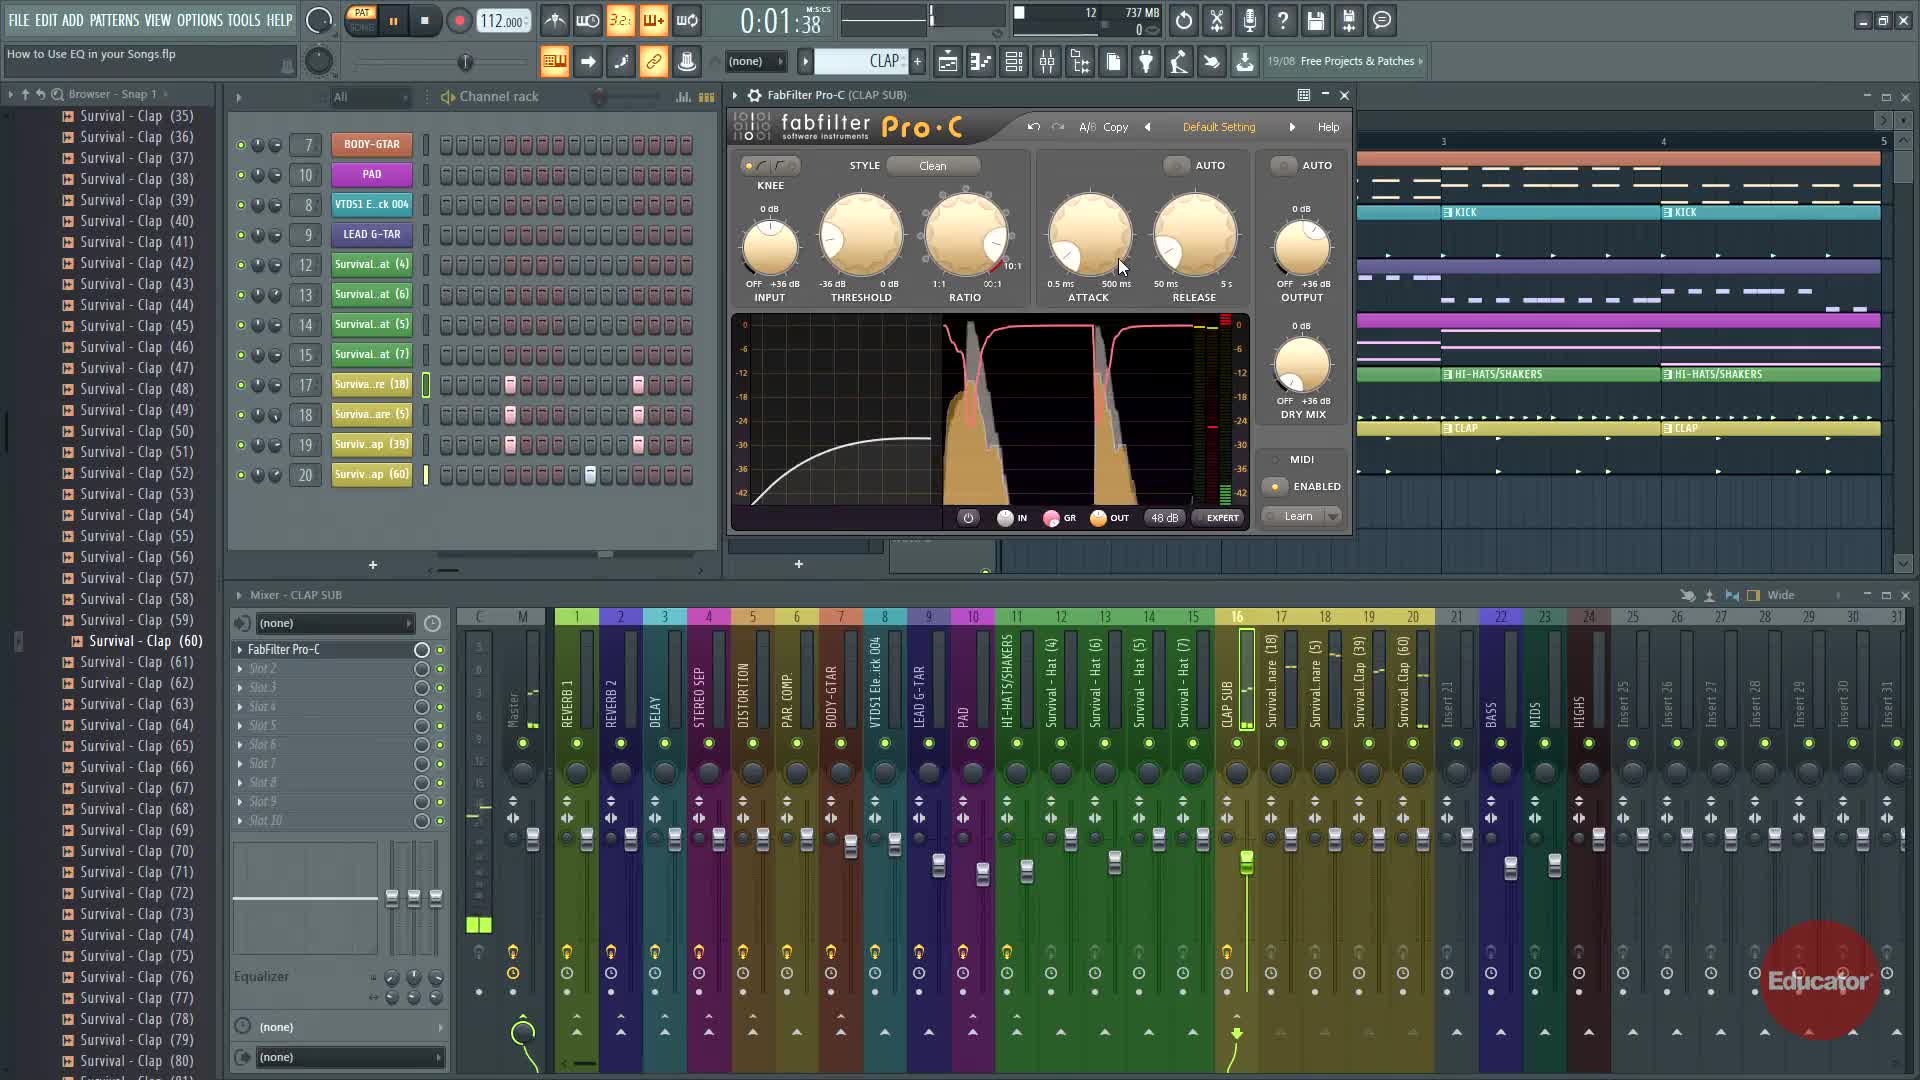Mute the PAD channel green light

[240, 175]
